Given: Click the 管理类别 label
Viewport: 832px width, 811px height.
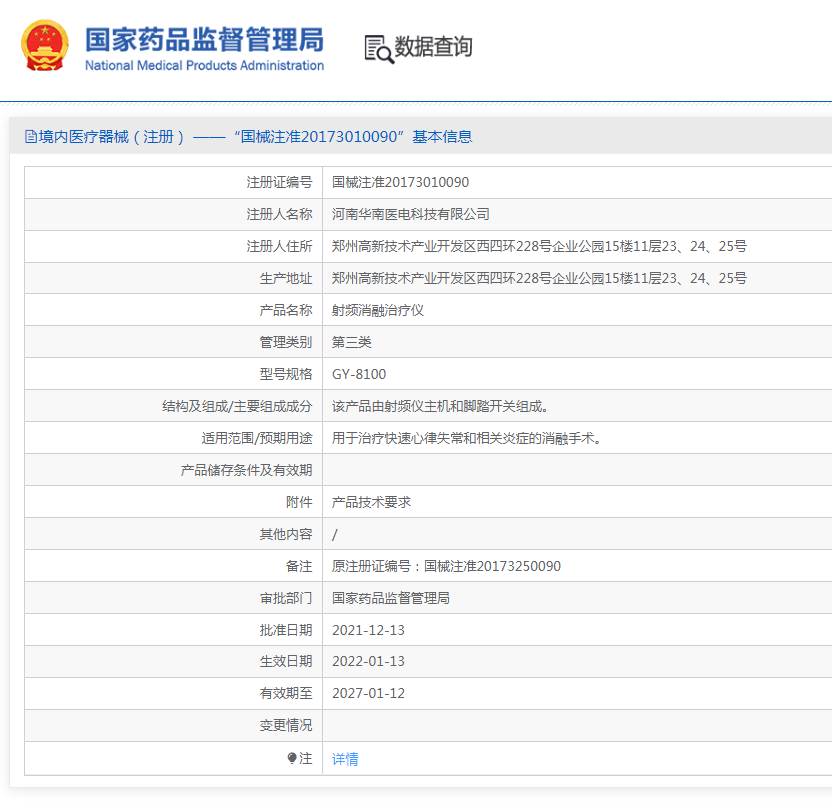Looking at the screenshot, I should click(285, 342).
